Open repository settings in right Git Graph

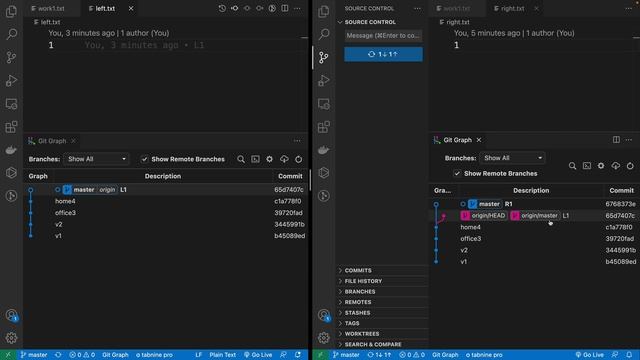pos(601,166)
